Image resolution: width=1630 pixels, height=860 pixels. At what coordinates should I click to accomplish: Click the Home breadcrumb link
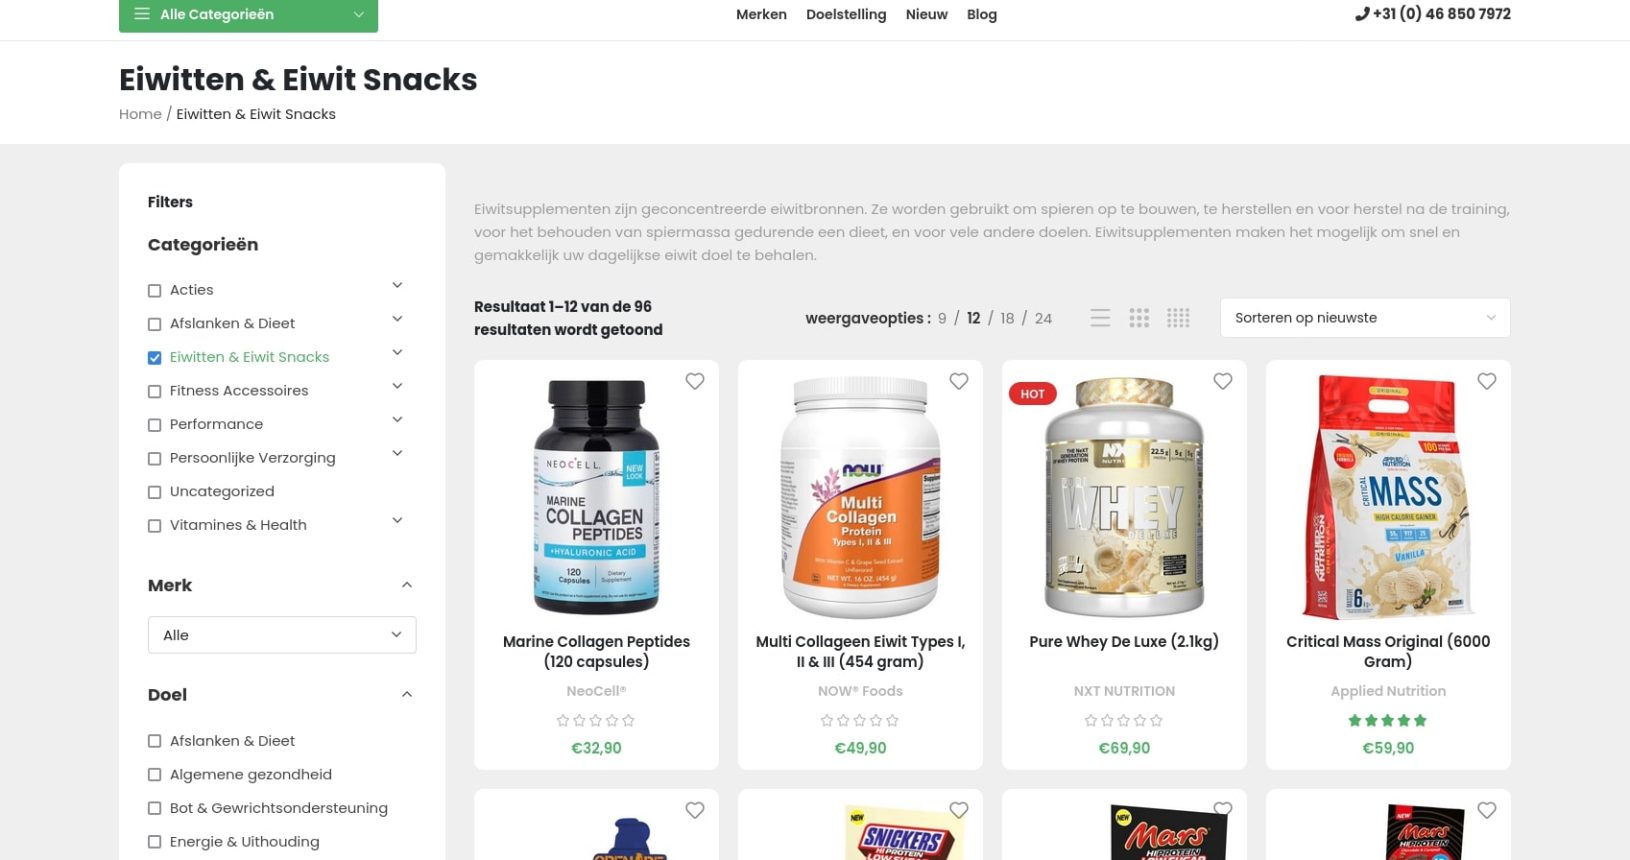pyautogui.click(x=140, y=114)
